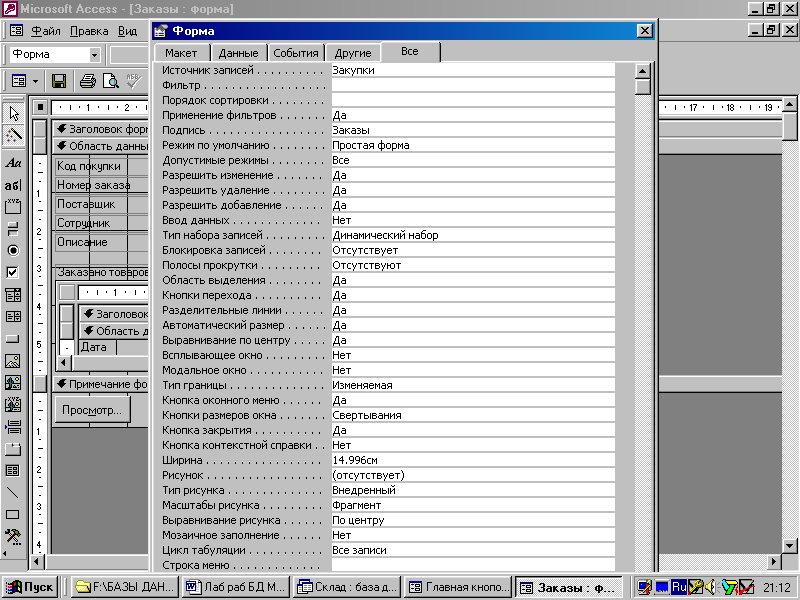
Task: Select the Page Break tool in toolbox
Action: coord(13,427)
